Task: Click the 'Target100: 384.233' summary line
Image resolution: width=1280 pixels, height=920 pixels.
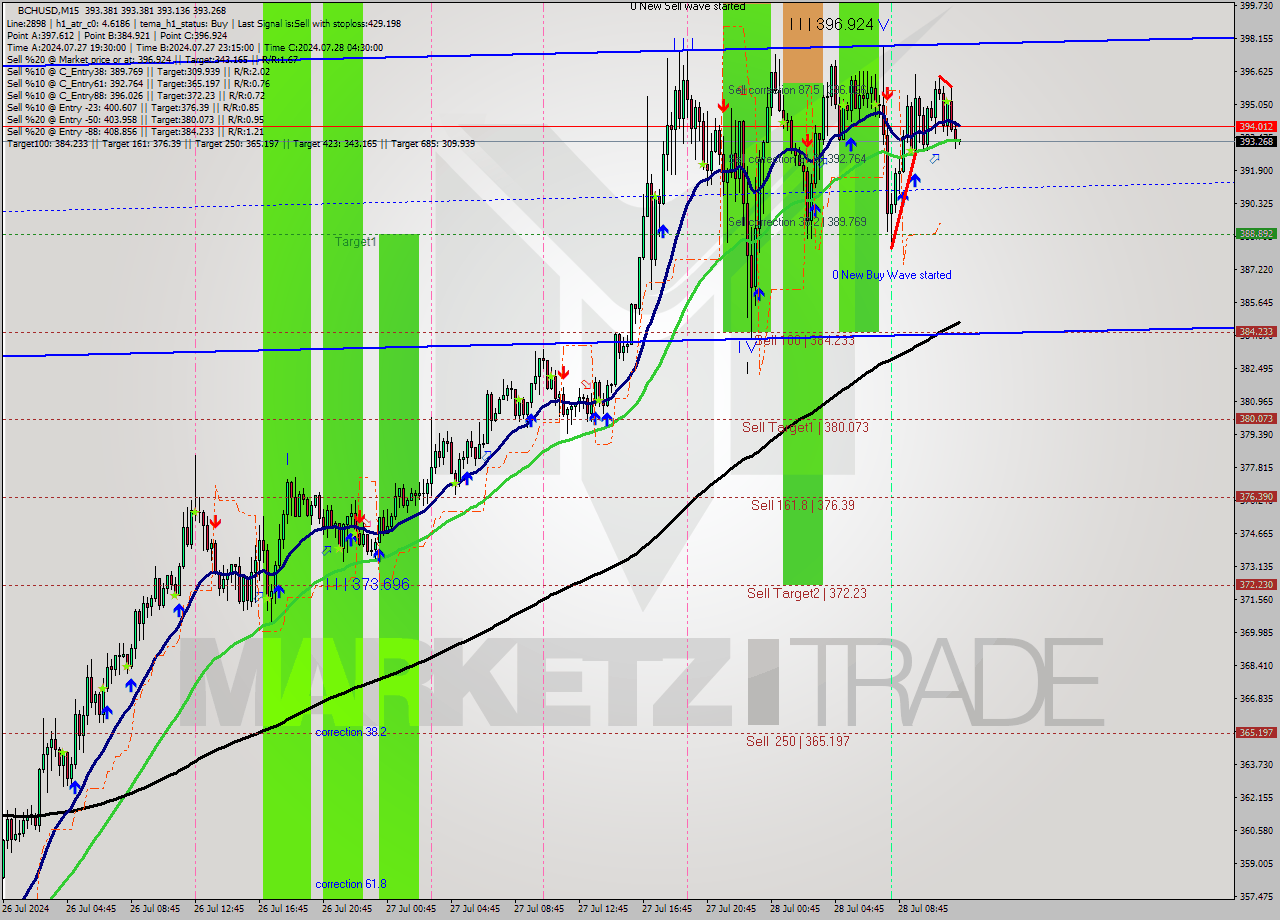Action: [x=241, y=143]
